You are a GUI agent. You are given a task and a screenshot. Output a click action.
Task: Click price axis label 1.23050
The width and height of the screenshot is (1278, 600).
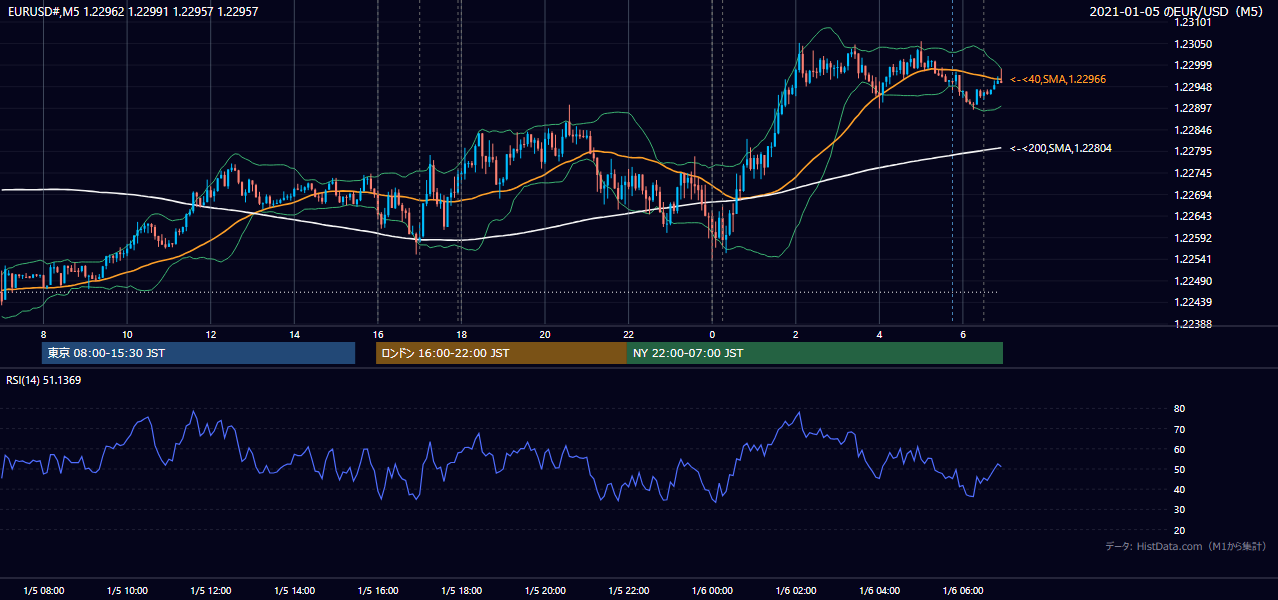[1192, 44]
